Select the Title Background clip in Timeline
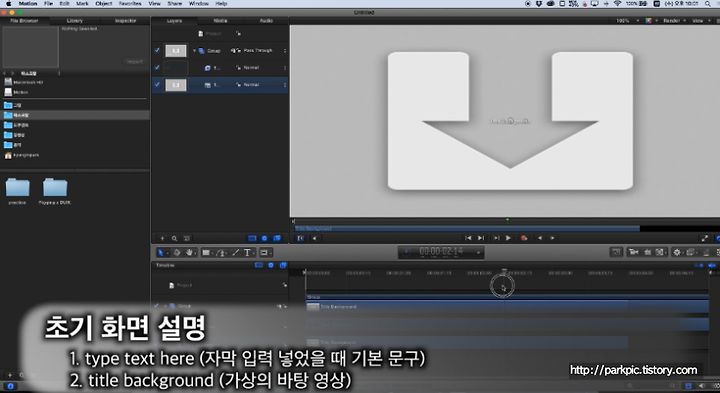Screen dimensions: 720x393 click(507, 307)
